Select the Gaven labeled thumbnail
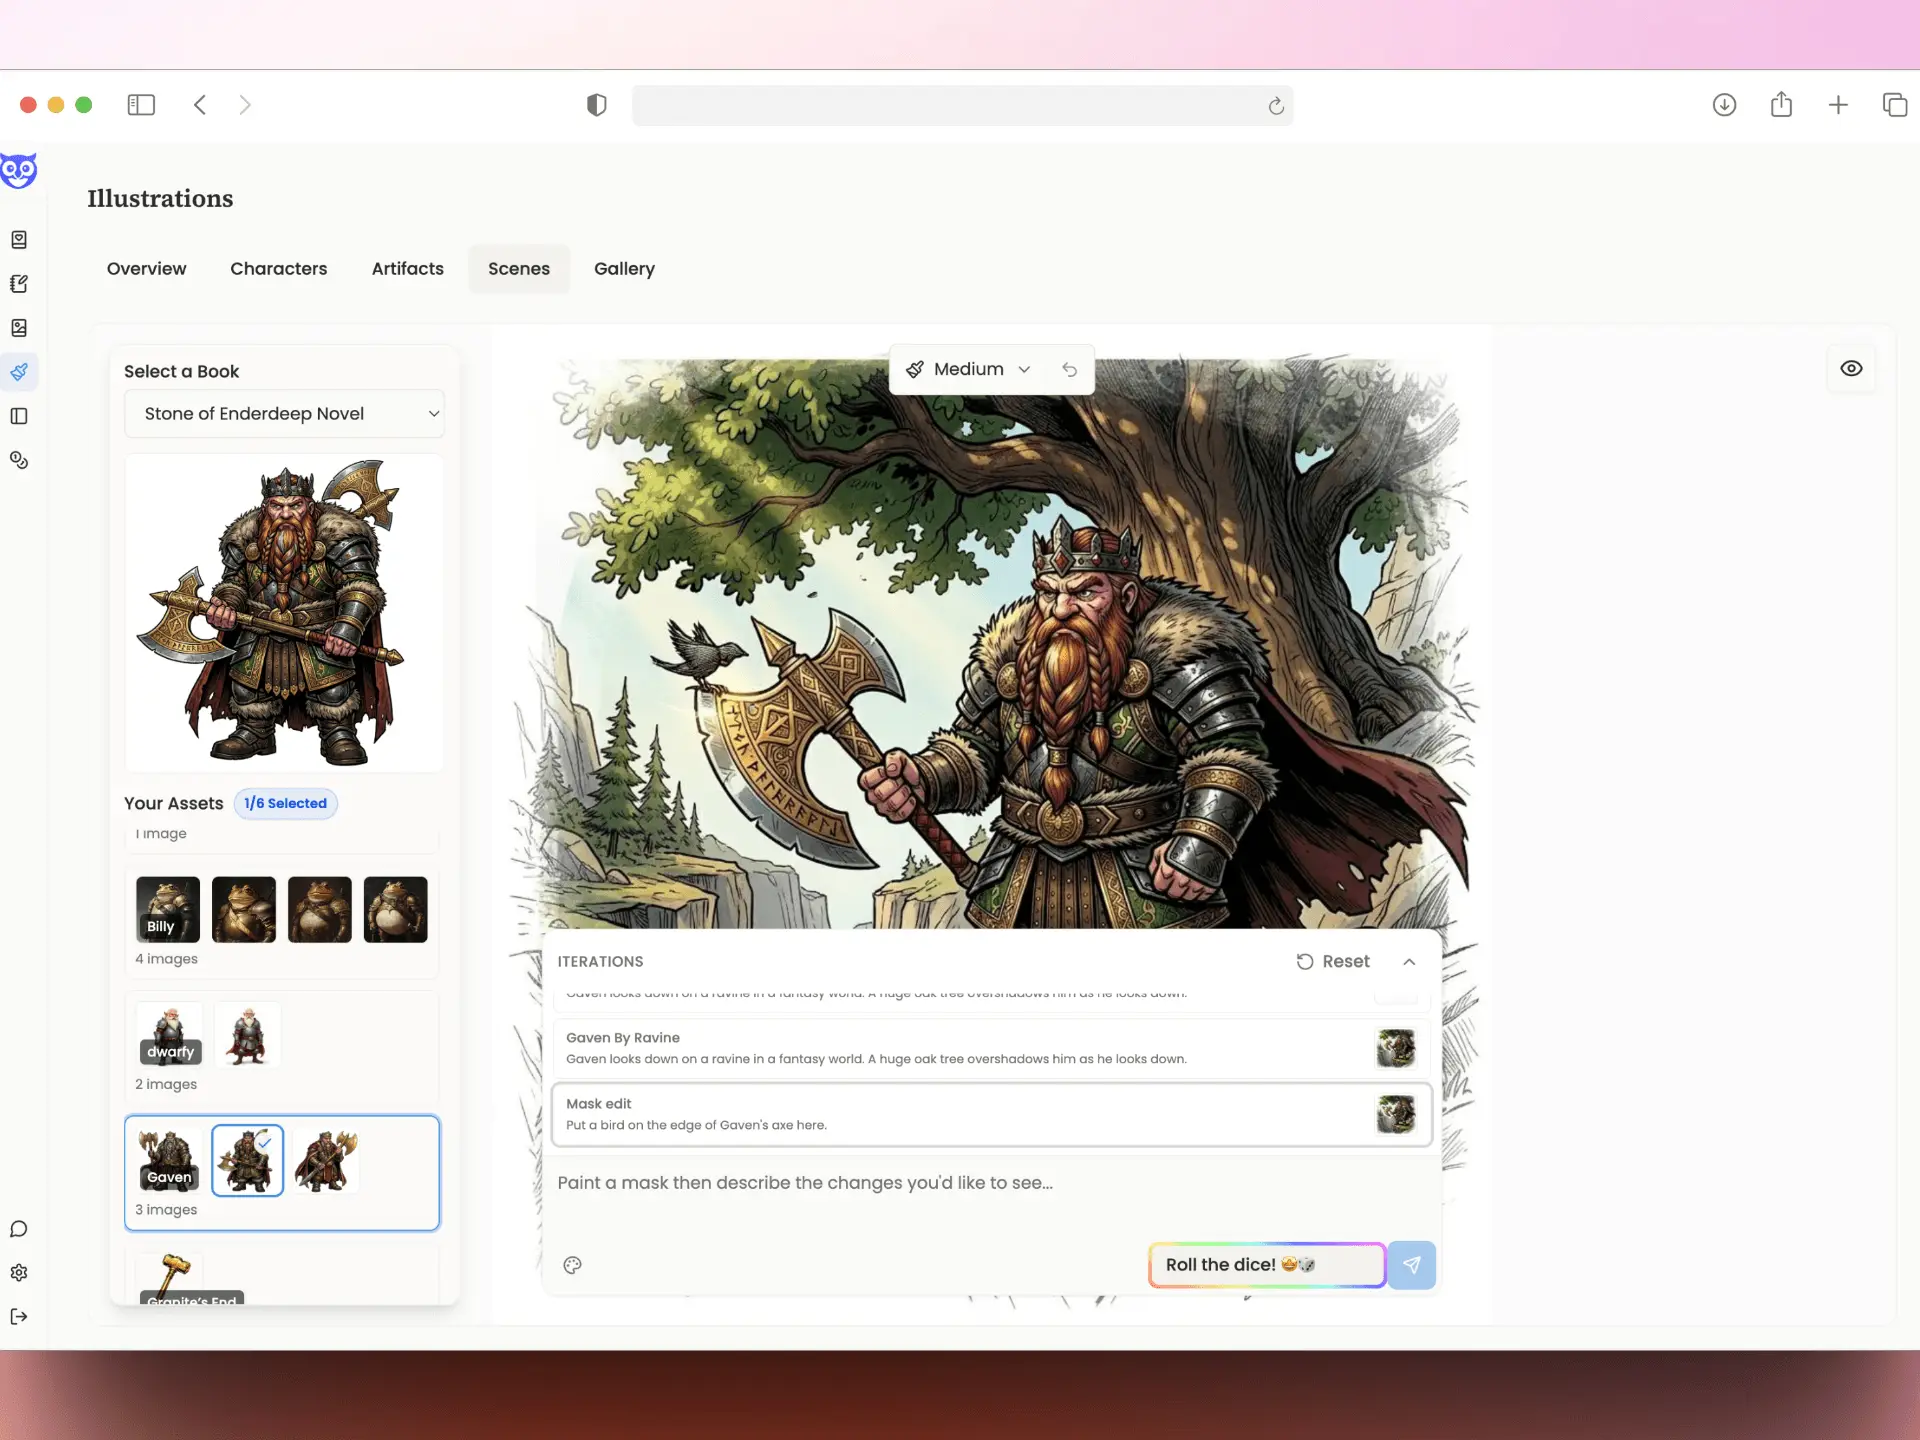The height and width of the screenshot is (1440, 1920). point(169,1161)
